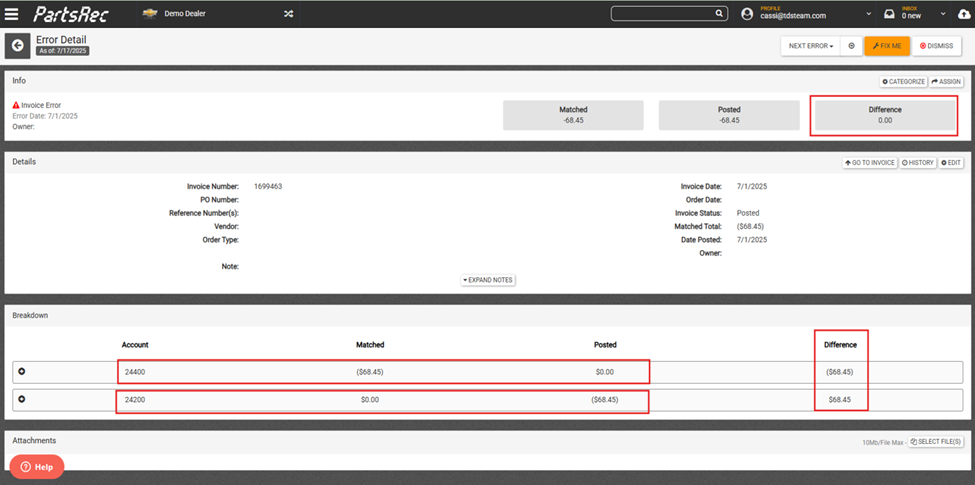Open the profile dropdown chevron

pos(869,14)
